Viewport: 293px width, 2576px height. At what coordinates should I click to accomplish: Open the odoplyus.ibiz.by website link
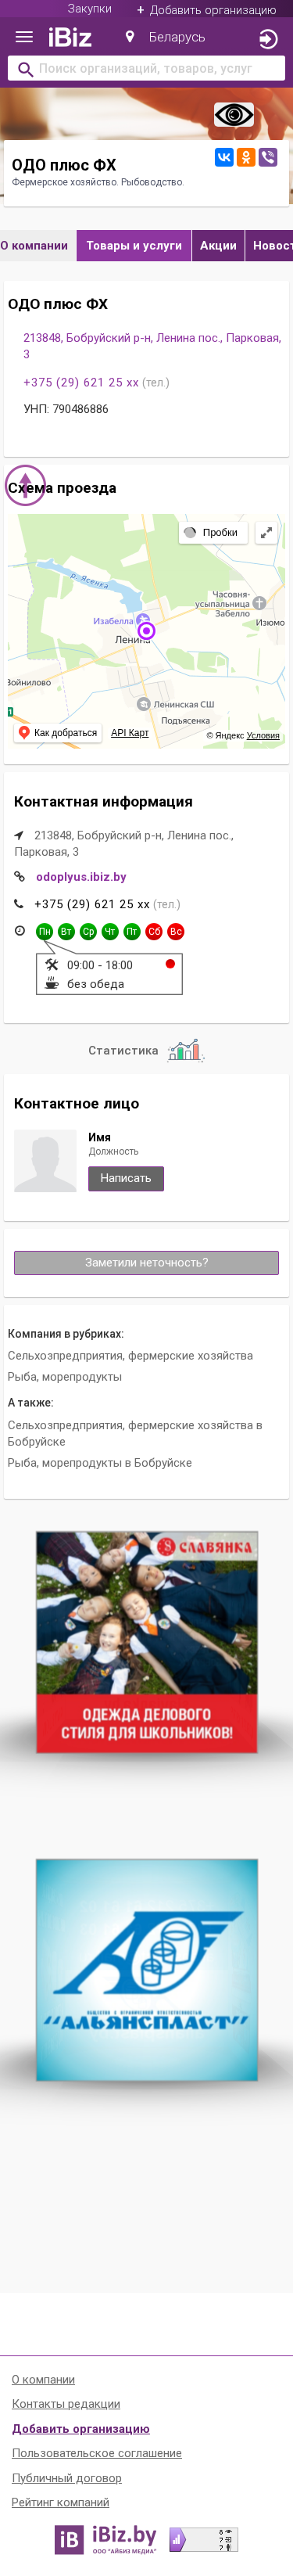[81, 876]
